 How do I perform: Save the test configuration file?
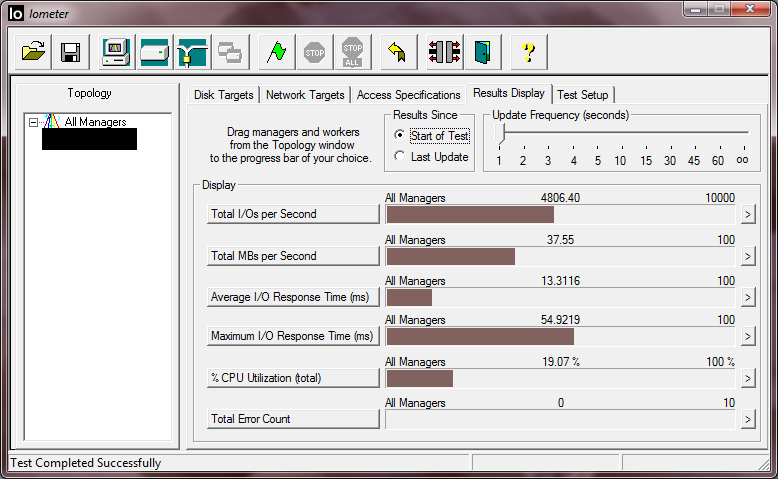71,52
